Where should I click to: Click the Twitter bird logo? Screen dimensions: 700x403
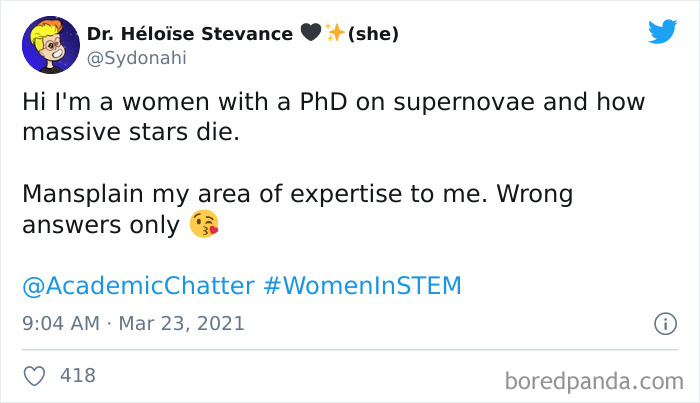tap(662, 32)
